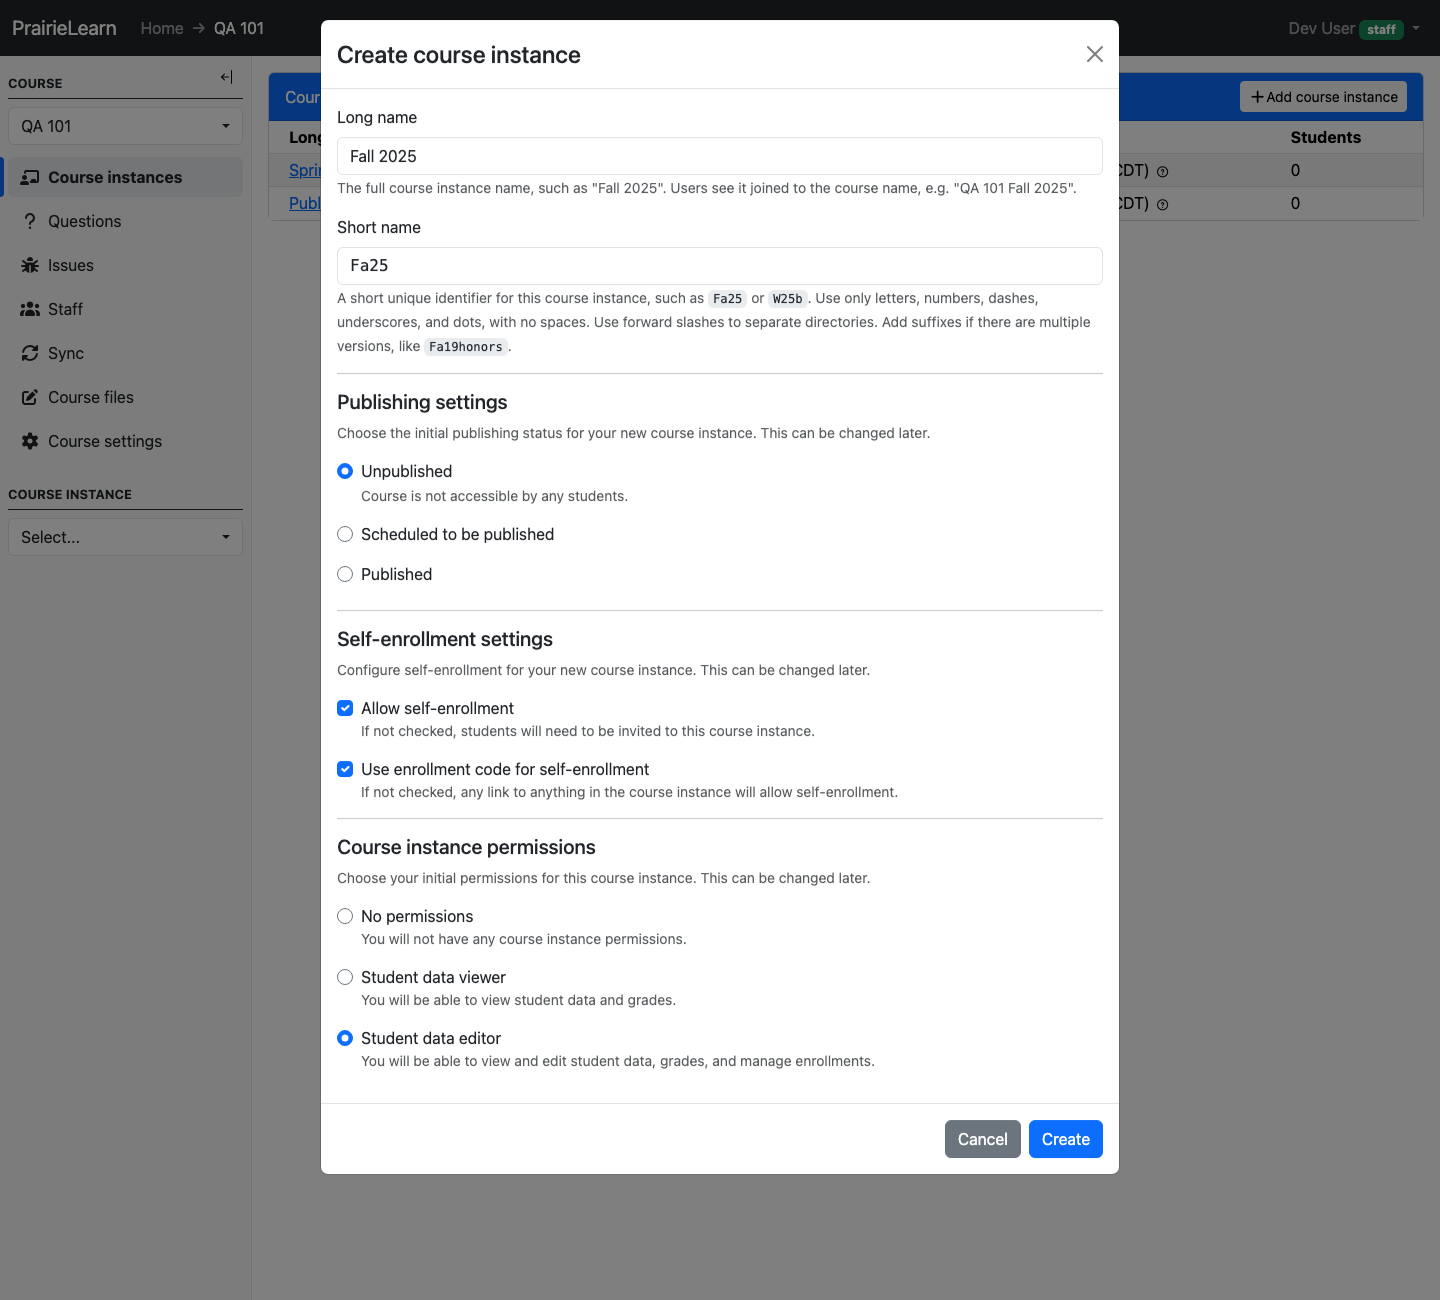Go to Home in the breadcrumb

point(162,28)
